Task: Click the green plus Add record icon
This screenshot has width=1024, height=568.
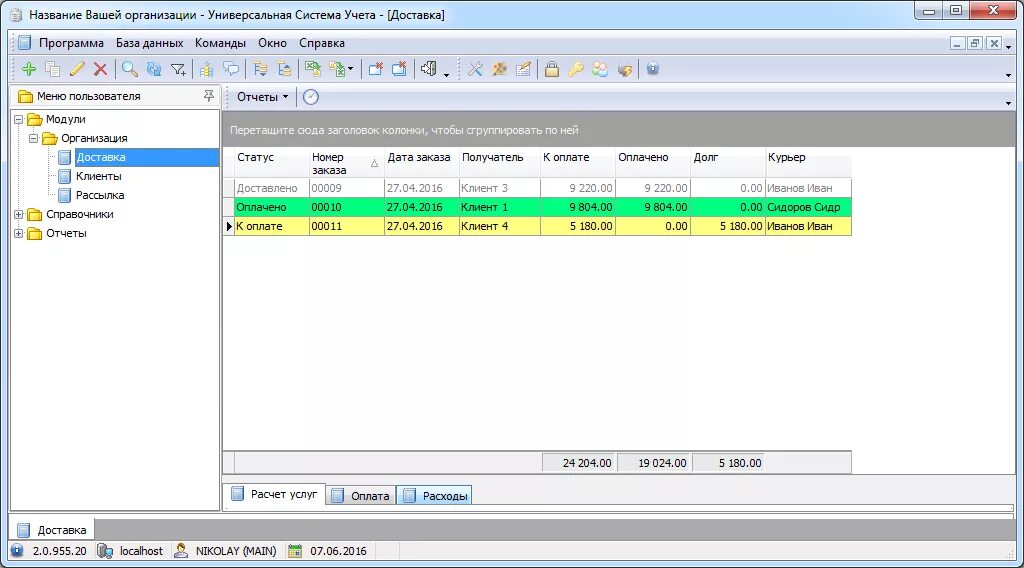Action: pos(29,69)
